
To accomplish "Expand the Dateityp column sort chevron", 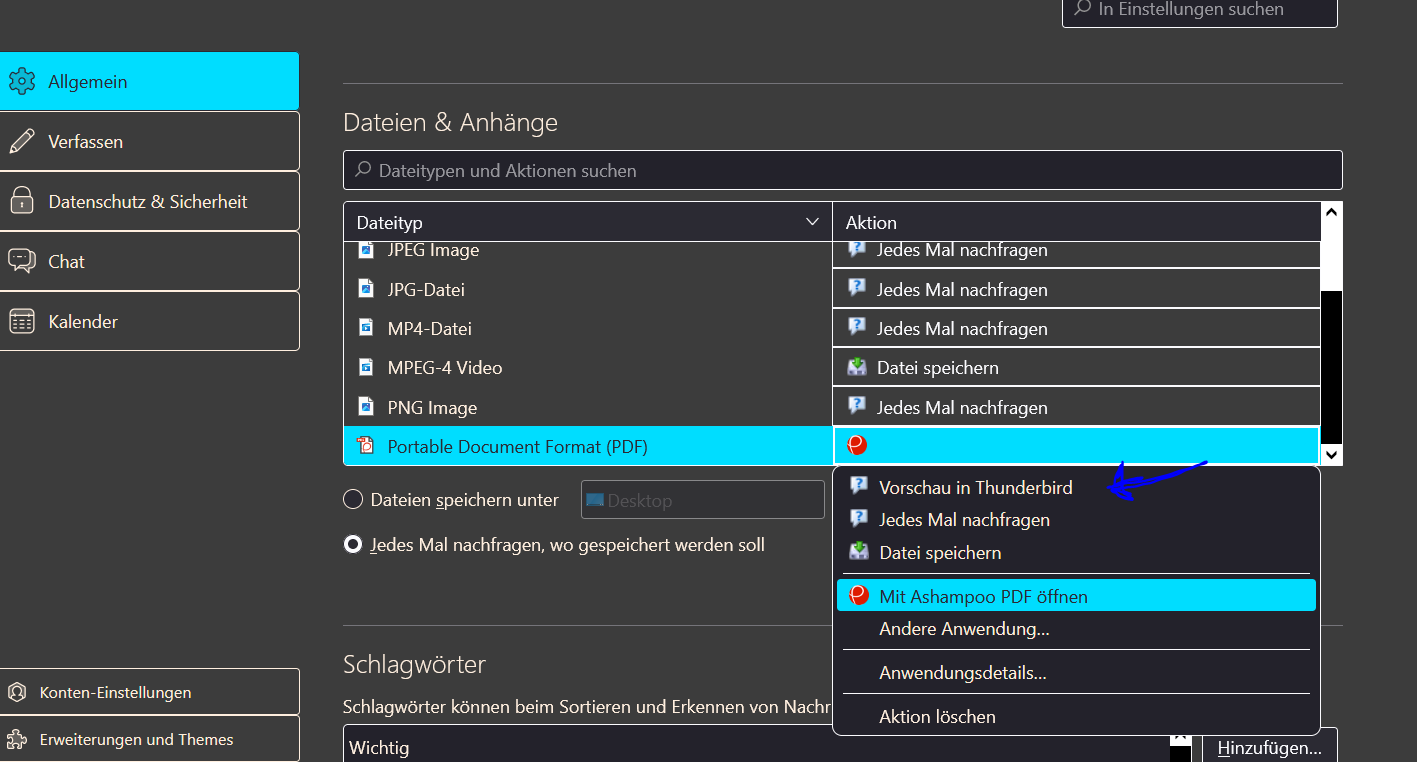I will [812, 222].
